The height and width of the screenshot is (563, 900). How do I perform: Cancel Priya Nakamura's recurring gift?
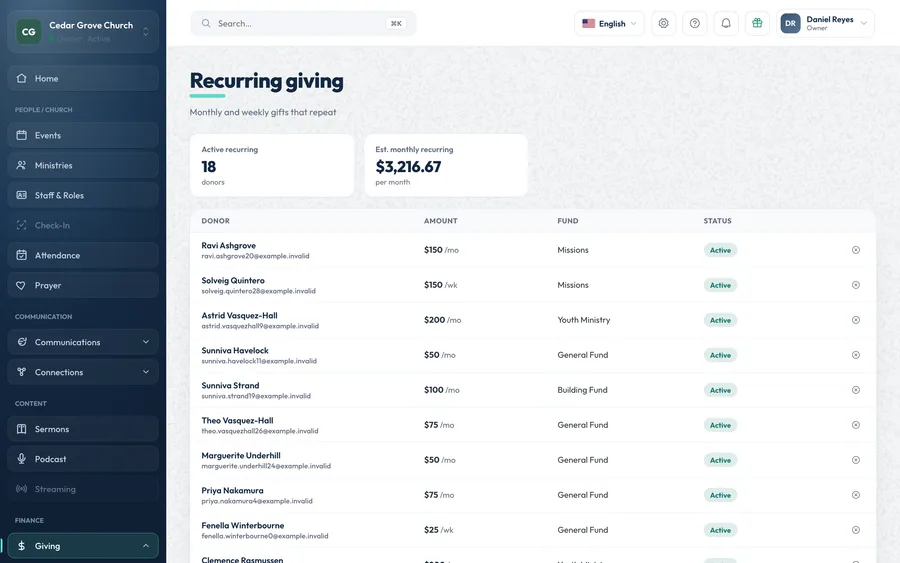point(856,495)
